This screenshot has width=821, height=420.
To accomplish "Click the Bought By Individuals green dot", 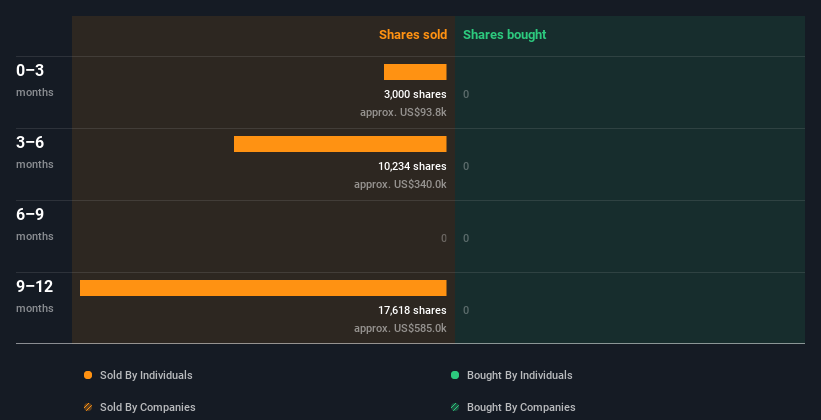I will click(455, 375).
